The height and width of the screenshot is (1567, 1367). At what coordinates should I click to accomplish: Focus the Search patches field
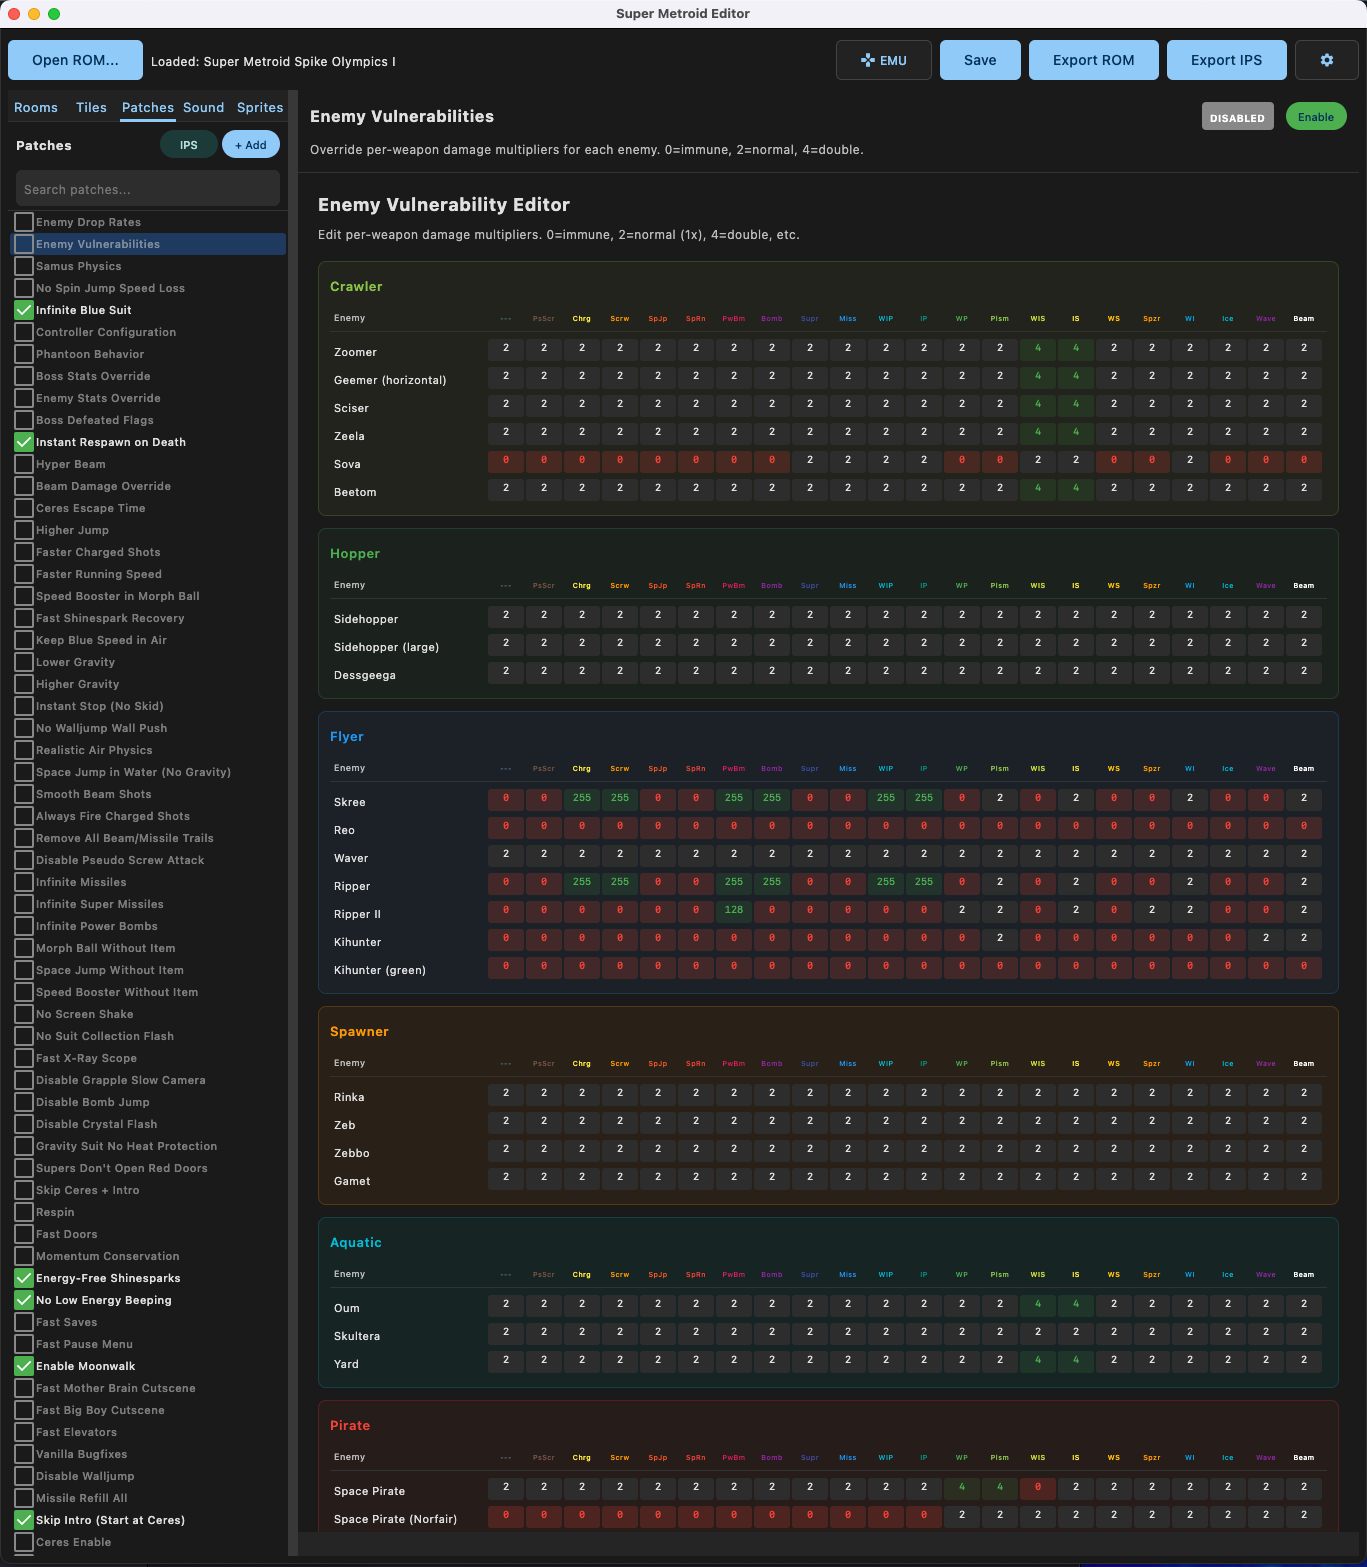148,189
